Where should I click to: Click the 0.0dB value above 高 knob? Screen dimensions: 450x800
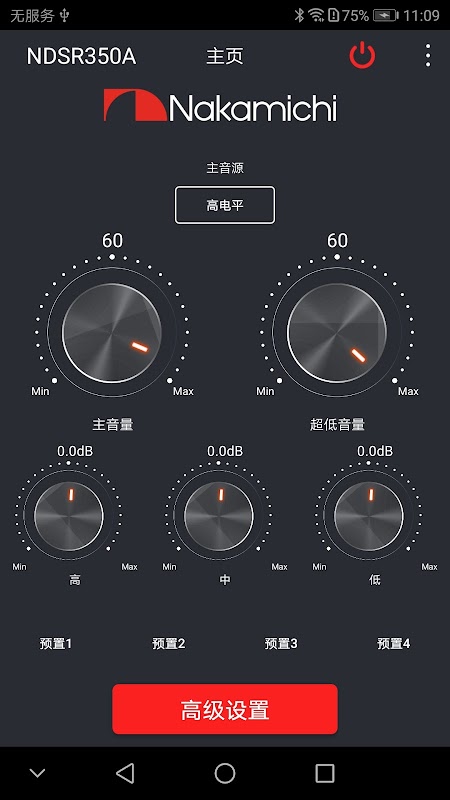[x=75, y=451]
